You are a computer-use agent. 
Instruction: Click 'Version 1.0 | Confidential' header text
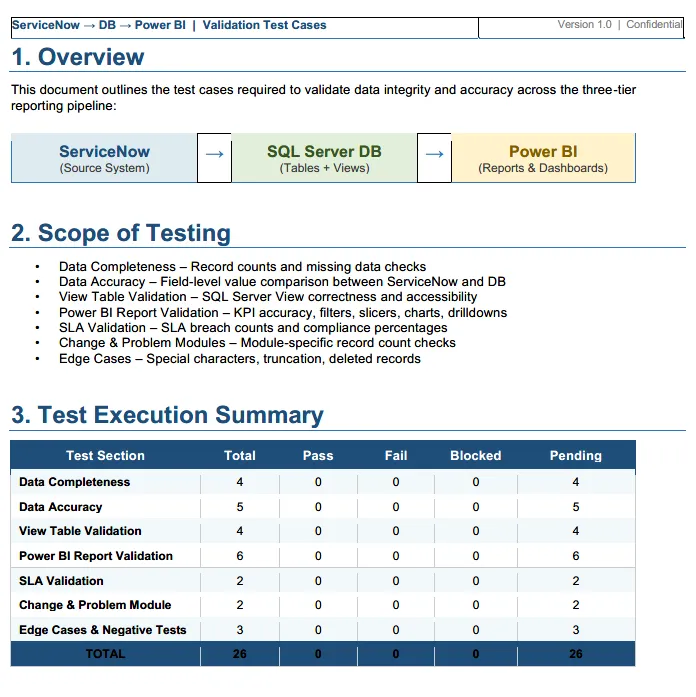[620, 24]
